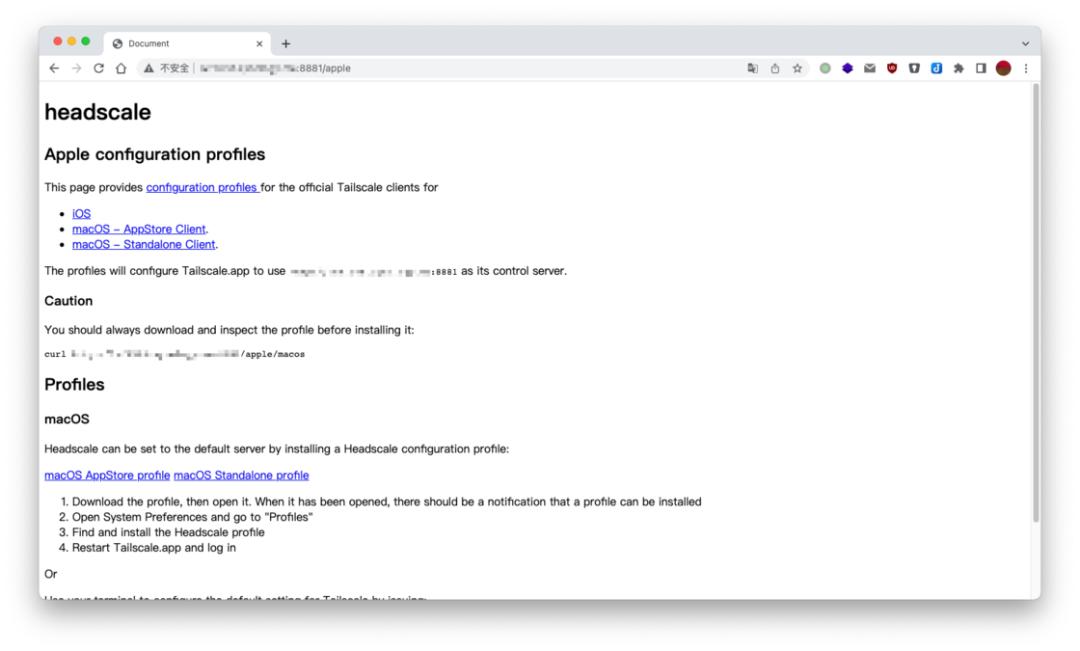Click the curl command line text
The width and height of the screenshot is (1080, 651).
coord(174,354)
